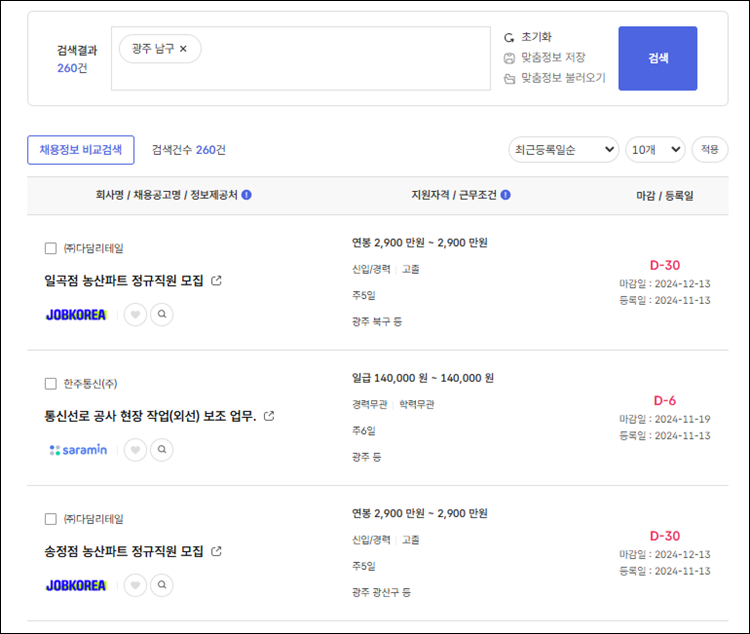Viewport: 750px width, 634px height.
Task: Click magnifier icon on 통신선로 posting
Action: point(162,450)
